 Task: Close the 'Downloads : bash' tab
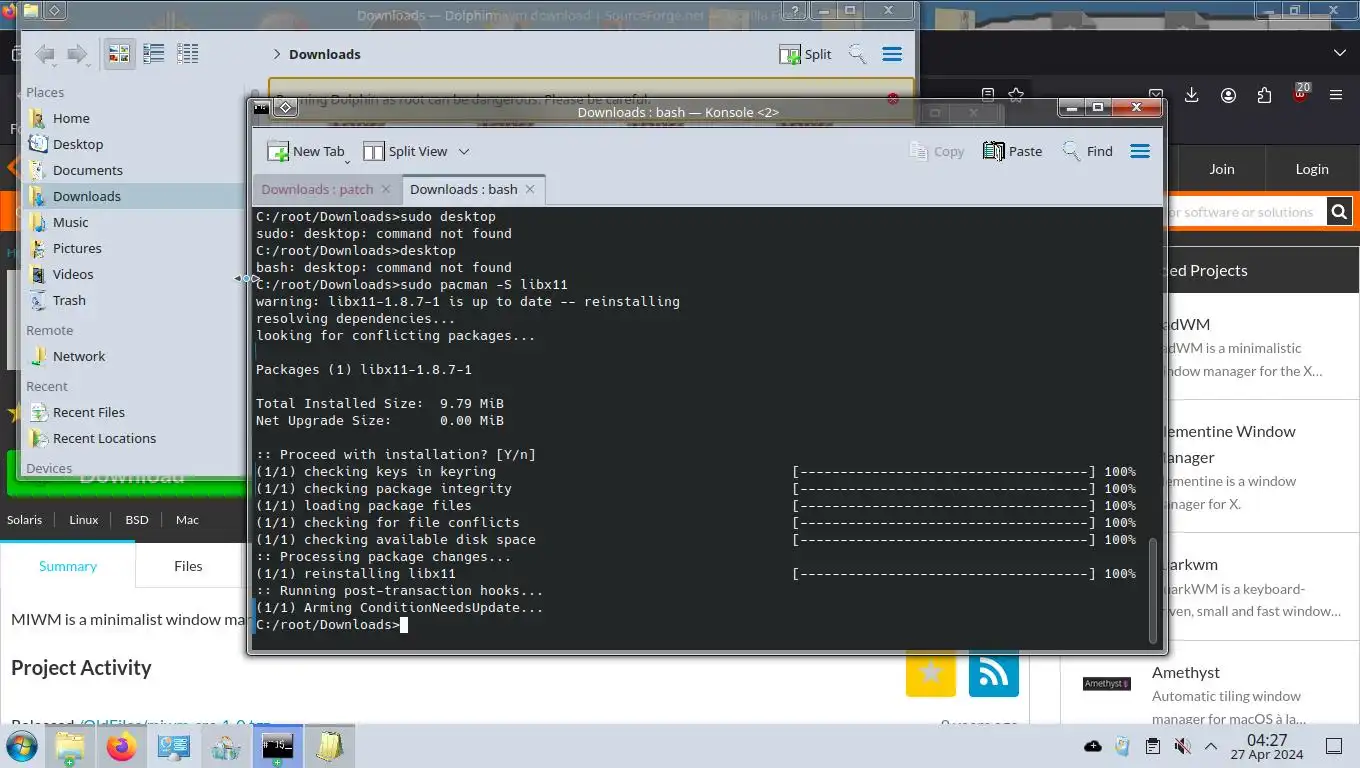(x=530, y=189)
